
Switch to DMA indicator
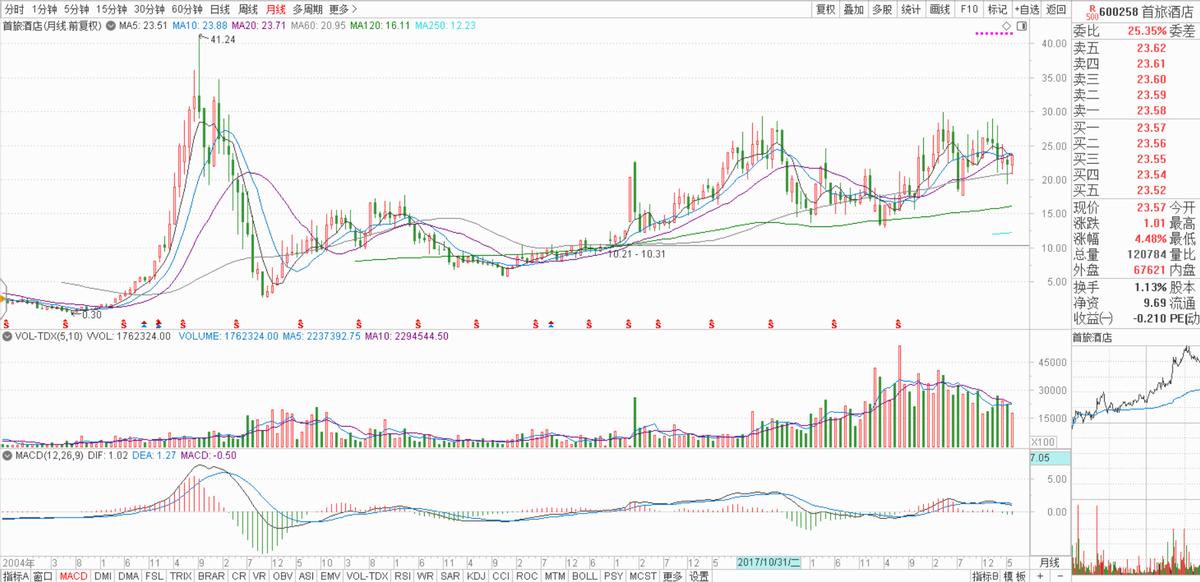129,576
